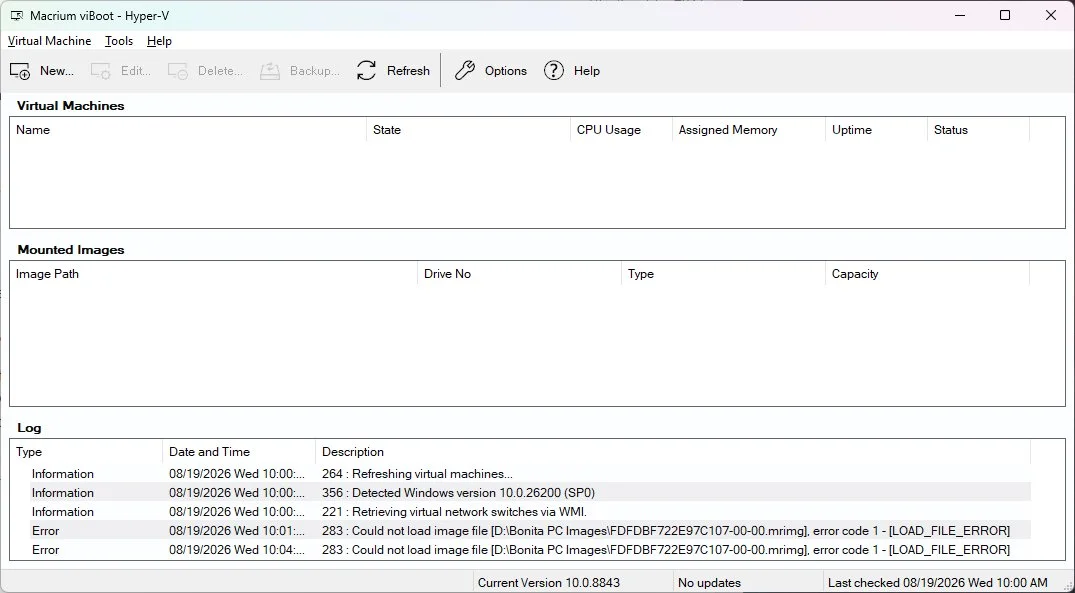Sort virtual machines by Name column
The image size is (1075, 593).
(189, 130)
